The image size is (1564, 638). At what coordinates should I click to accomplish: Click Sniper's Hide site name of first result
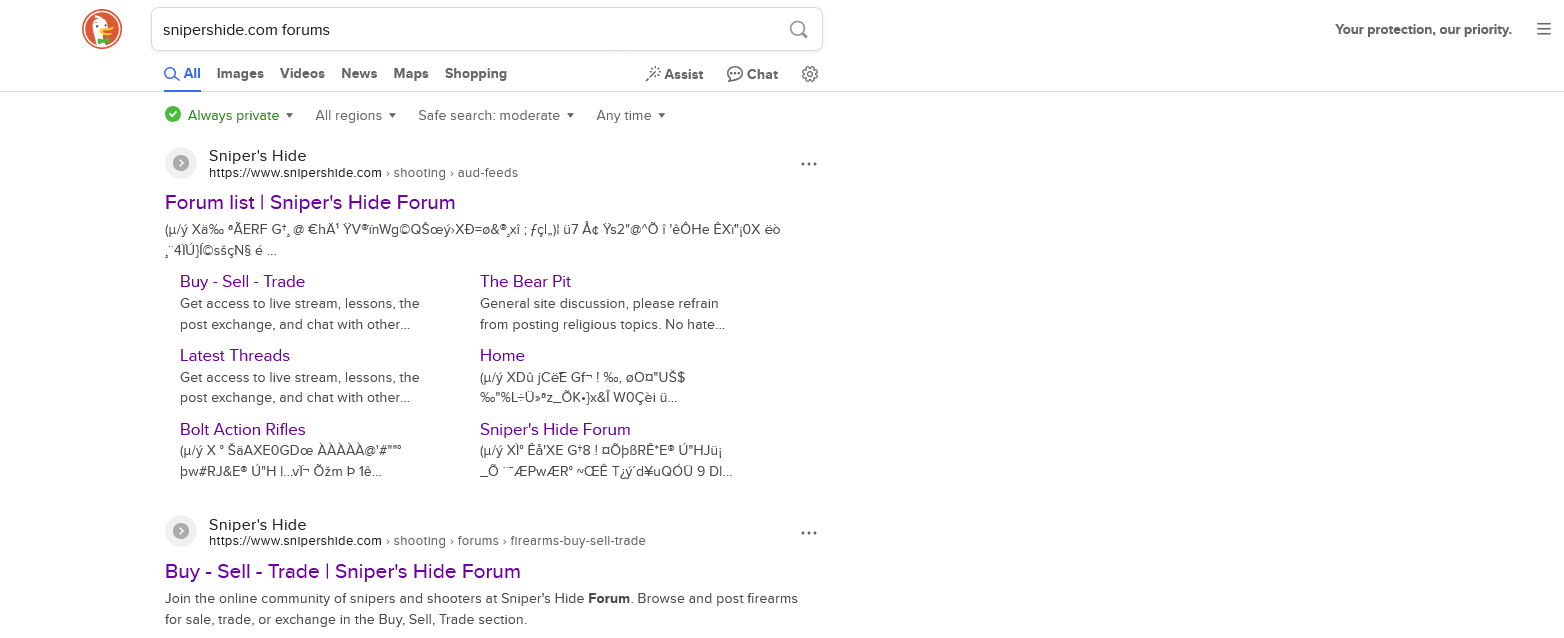click(257, 155)
